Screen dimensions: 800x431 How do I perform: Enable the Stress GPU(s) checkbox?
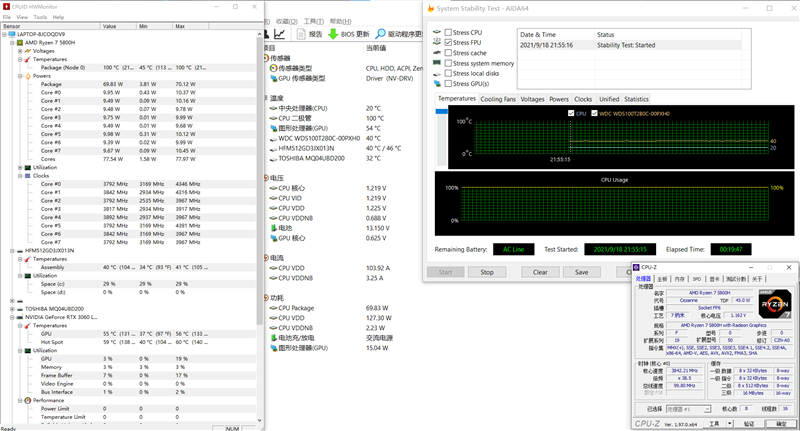[448, 84]
